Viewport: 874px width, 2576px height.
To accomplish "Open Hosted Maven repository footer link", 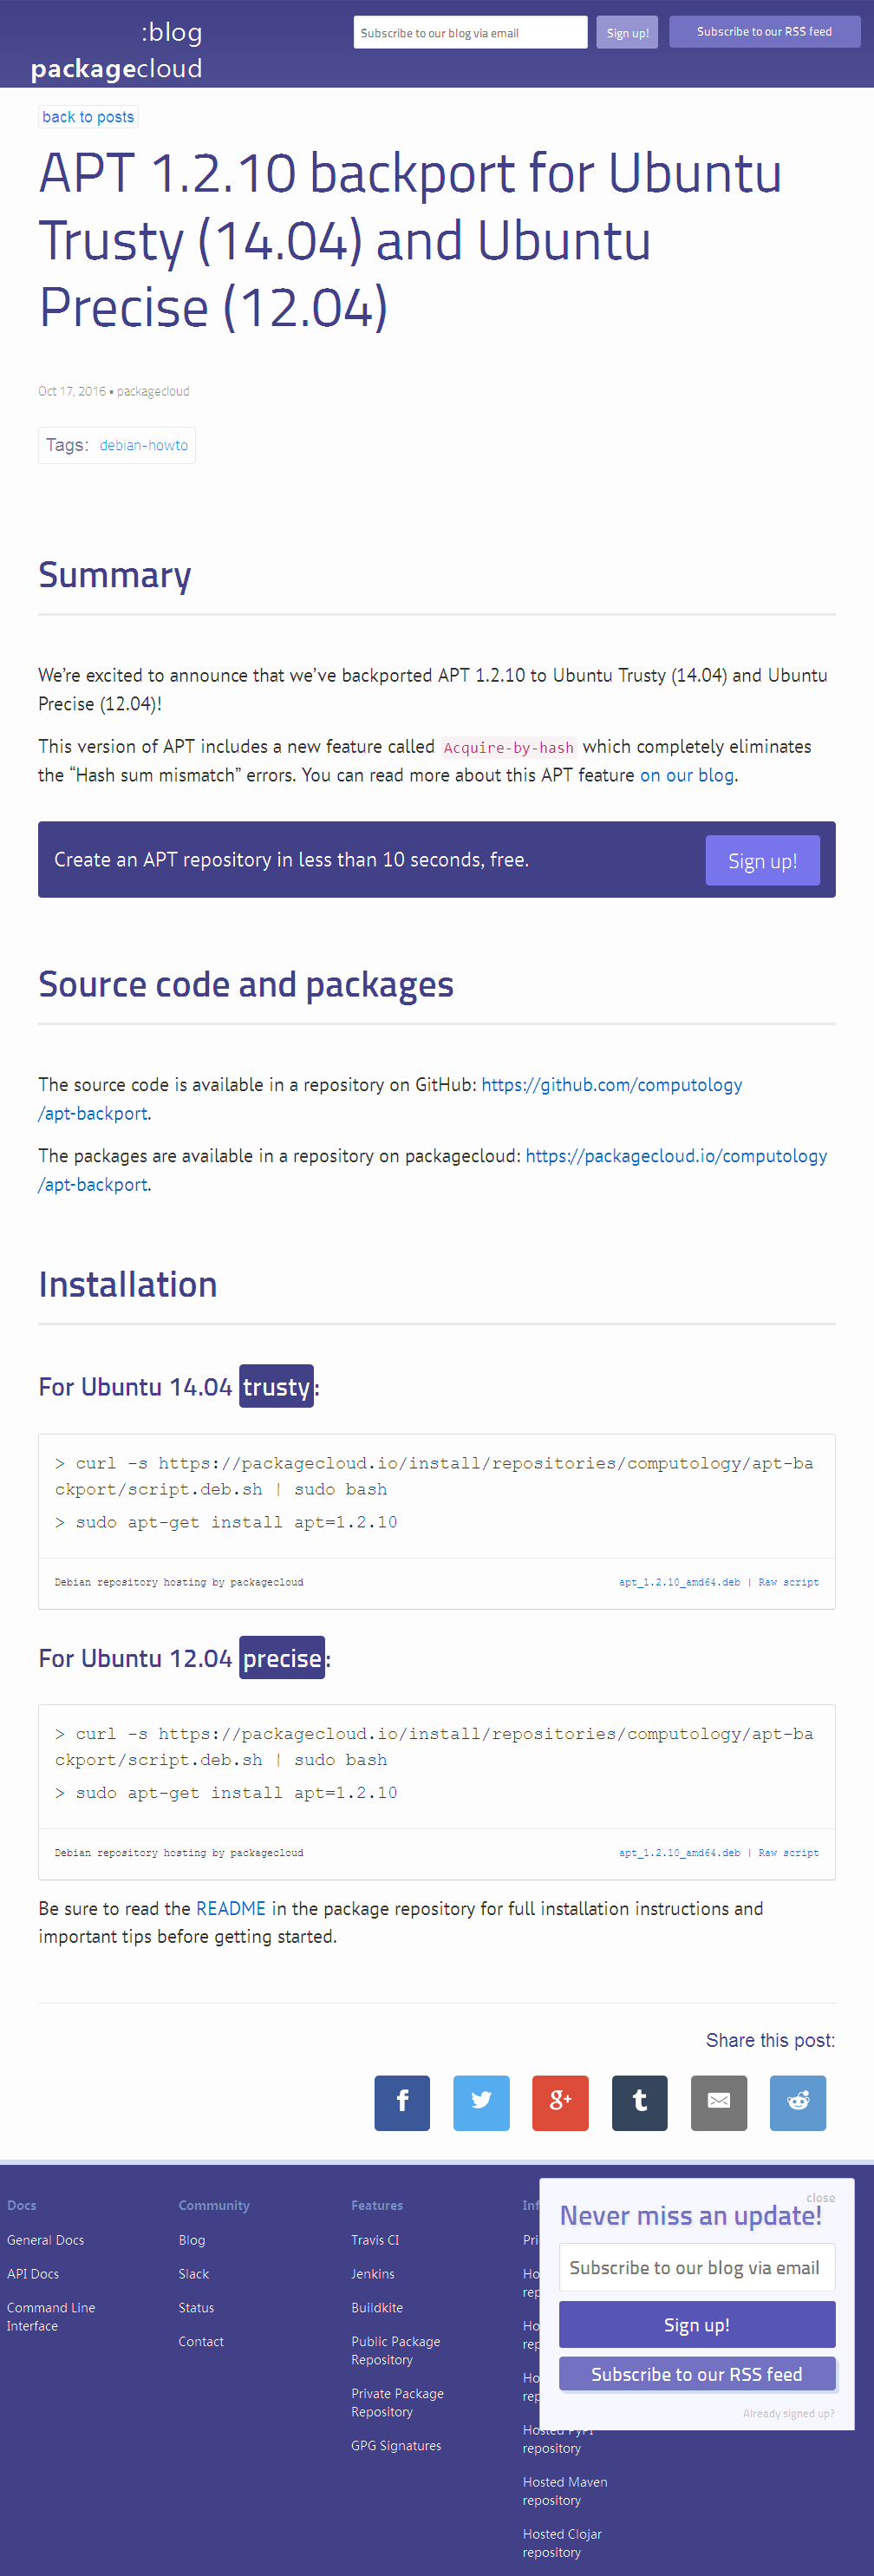I will [x=565, y=2491].
